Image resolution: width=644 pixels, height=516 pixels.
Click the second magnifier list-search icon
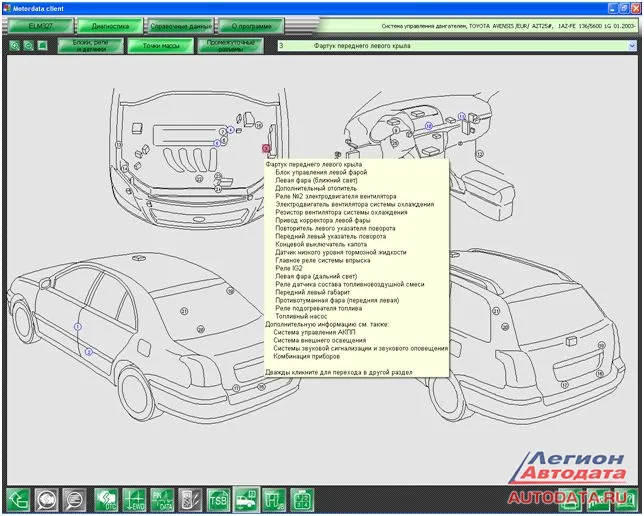click(74, 500)
